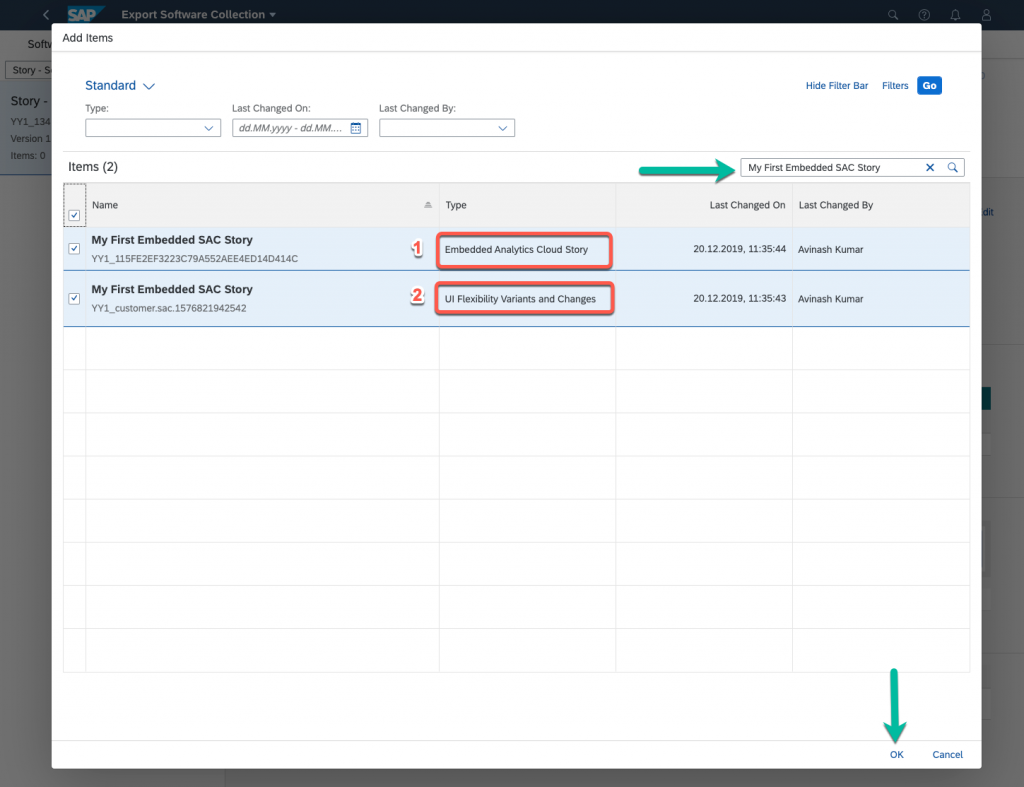Open Export Software Collection title menu
Screen dimensions: 1024x787
pos(199,14)
